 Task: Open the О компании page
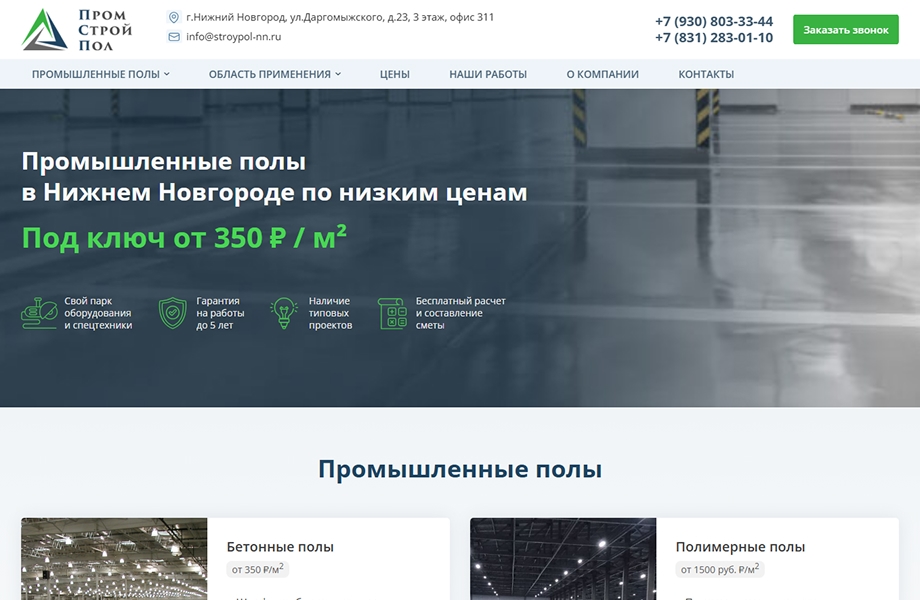603,74
